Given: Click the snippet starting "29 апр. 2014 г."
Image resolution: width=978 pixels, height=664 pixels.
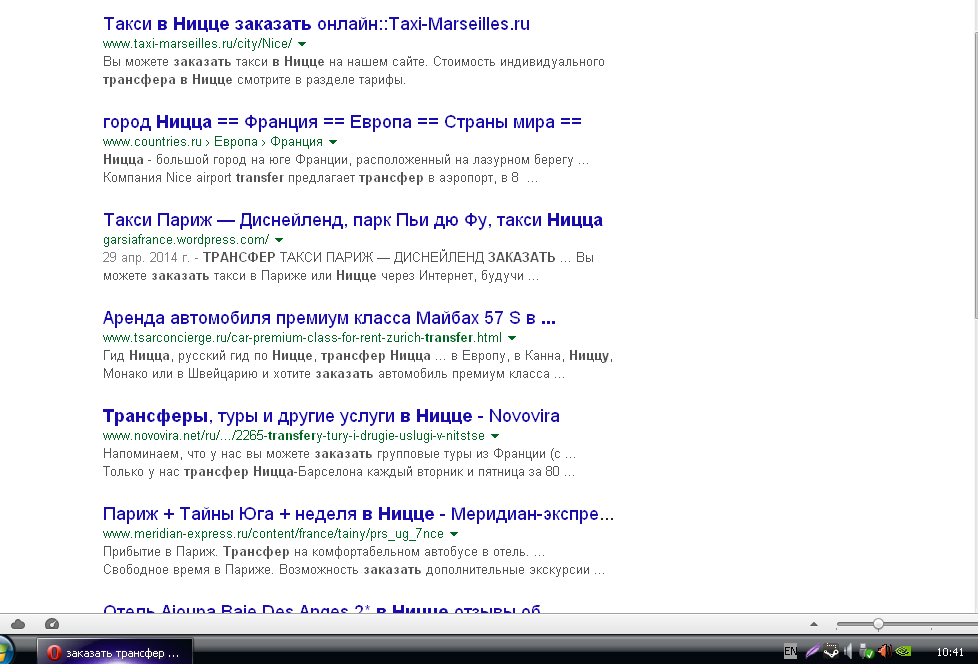Looking at the screenshot, I should click(348, 266).
